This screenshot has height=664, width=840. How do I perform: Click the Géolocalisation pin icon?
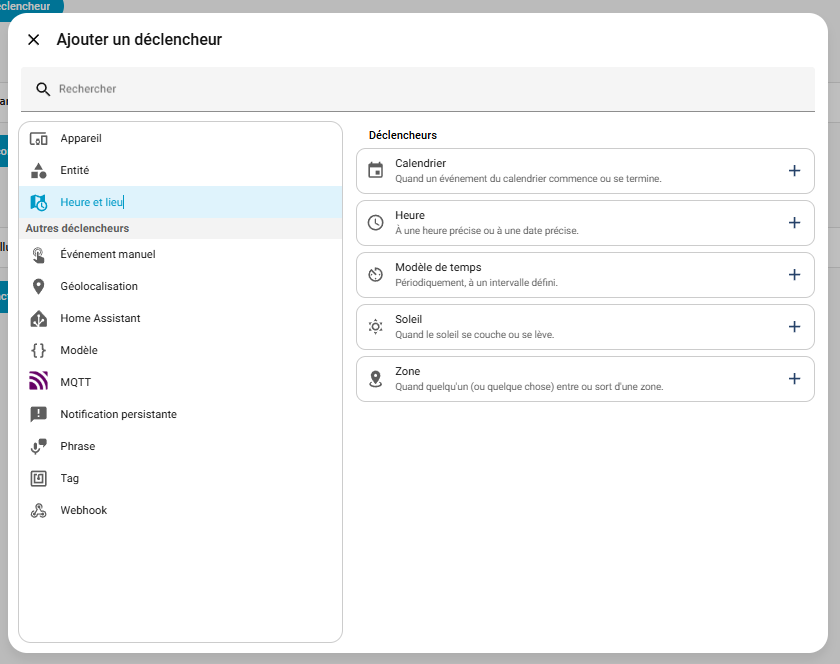(x=39, y=286)
